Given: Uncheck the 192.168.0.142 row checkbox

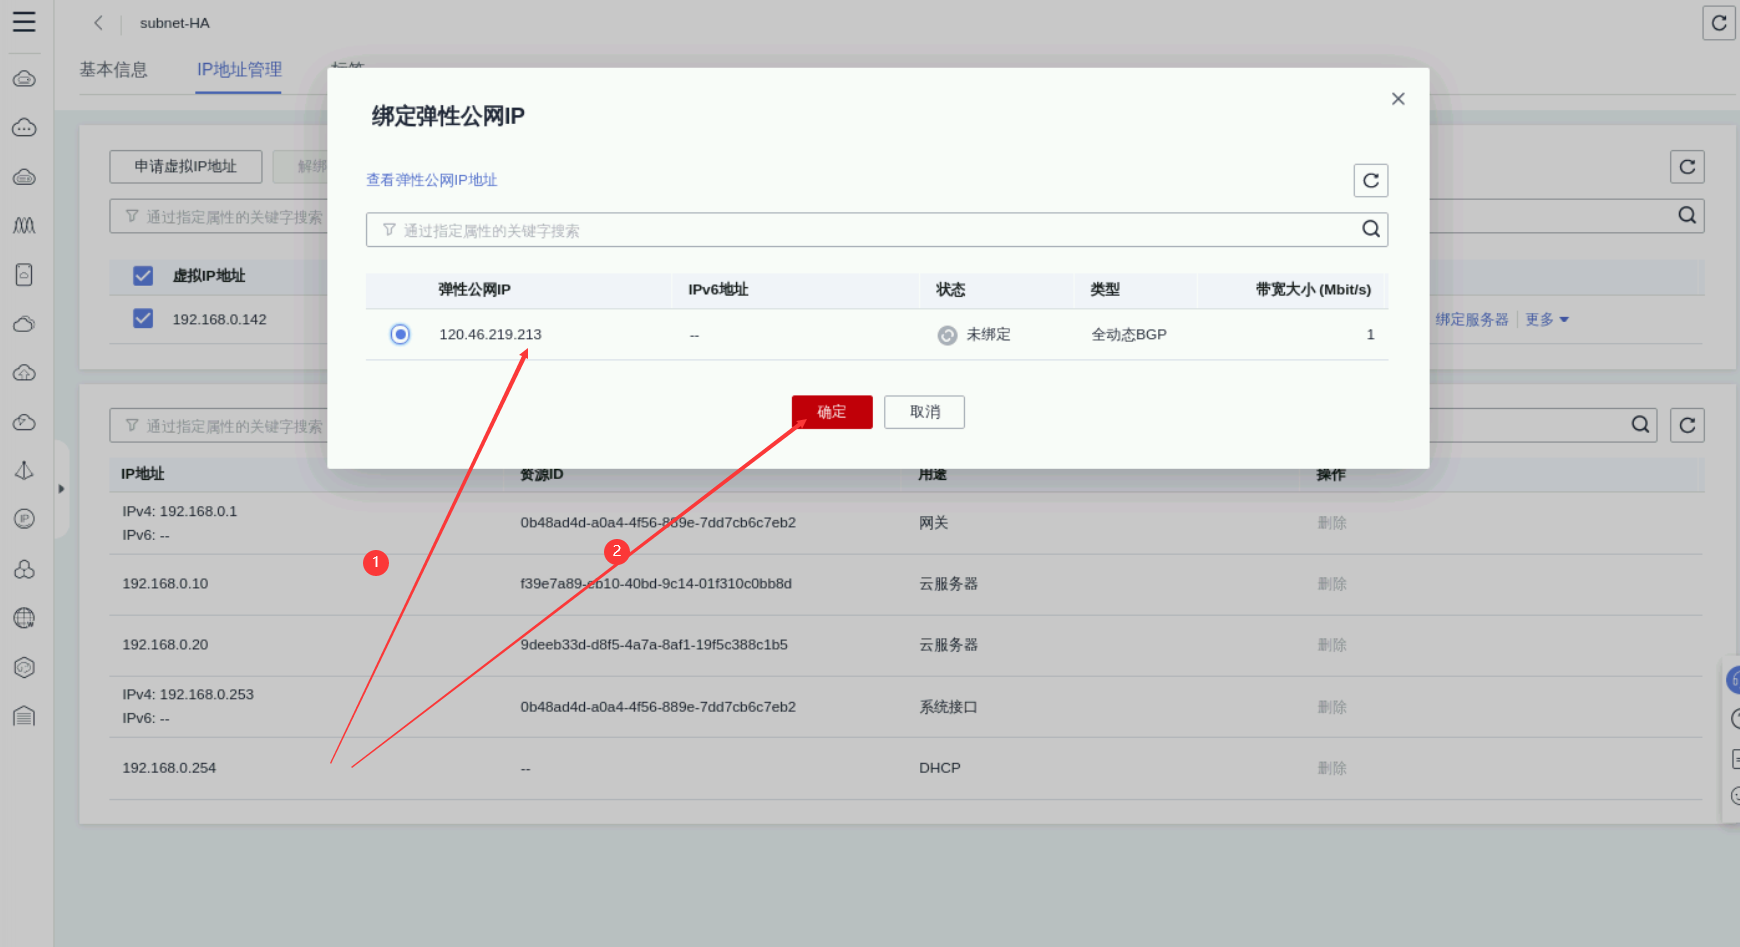Looking at the screenshot, I should [143, 319].
